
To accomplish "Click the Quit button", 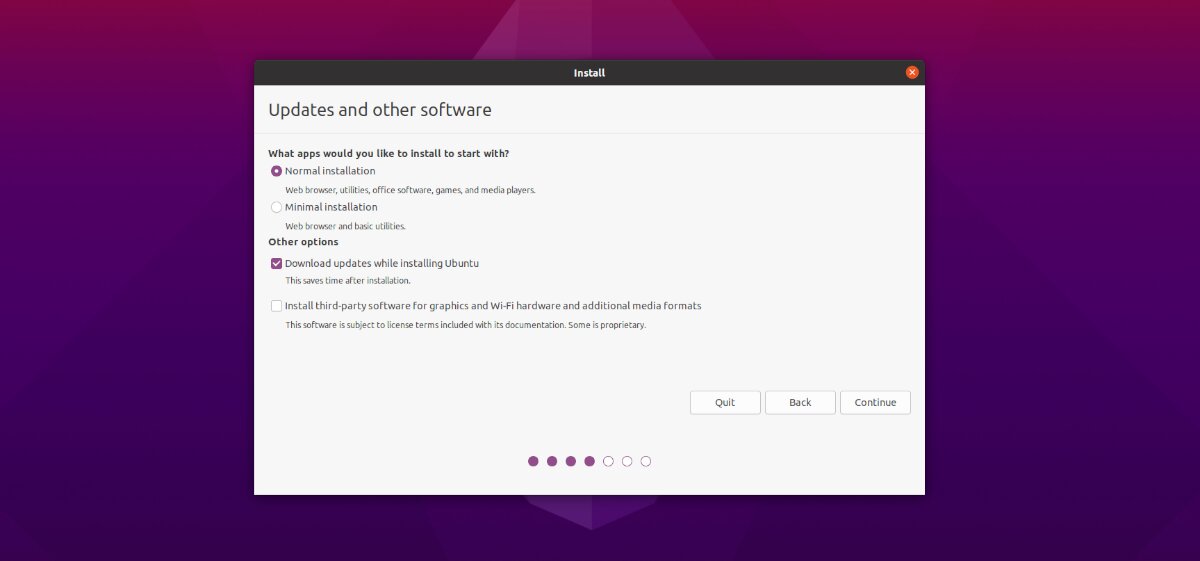I will [x=725, y=402].
